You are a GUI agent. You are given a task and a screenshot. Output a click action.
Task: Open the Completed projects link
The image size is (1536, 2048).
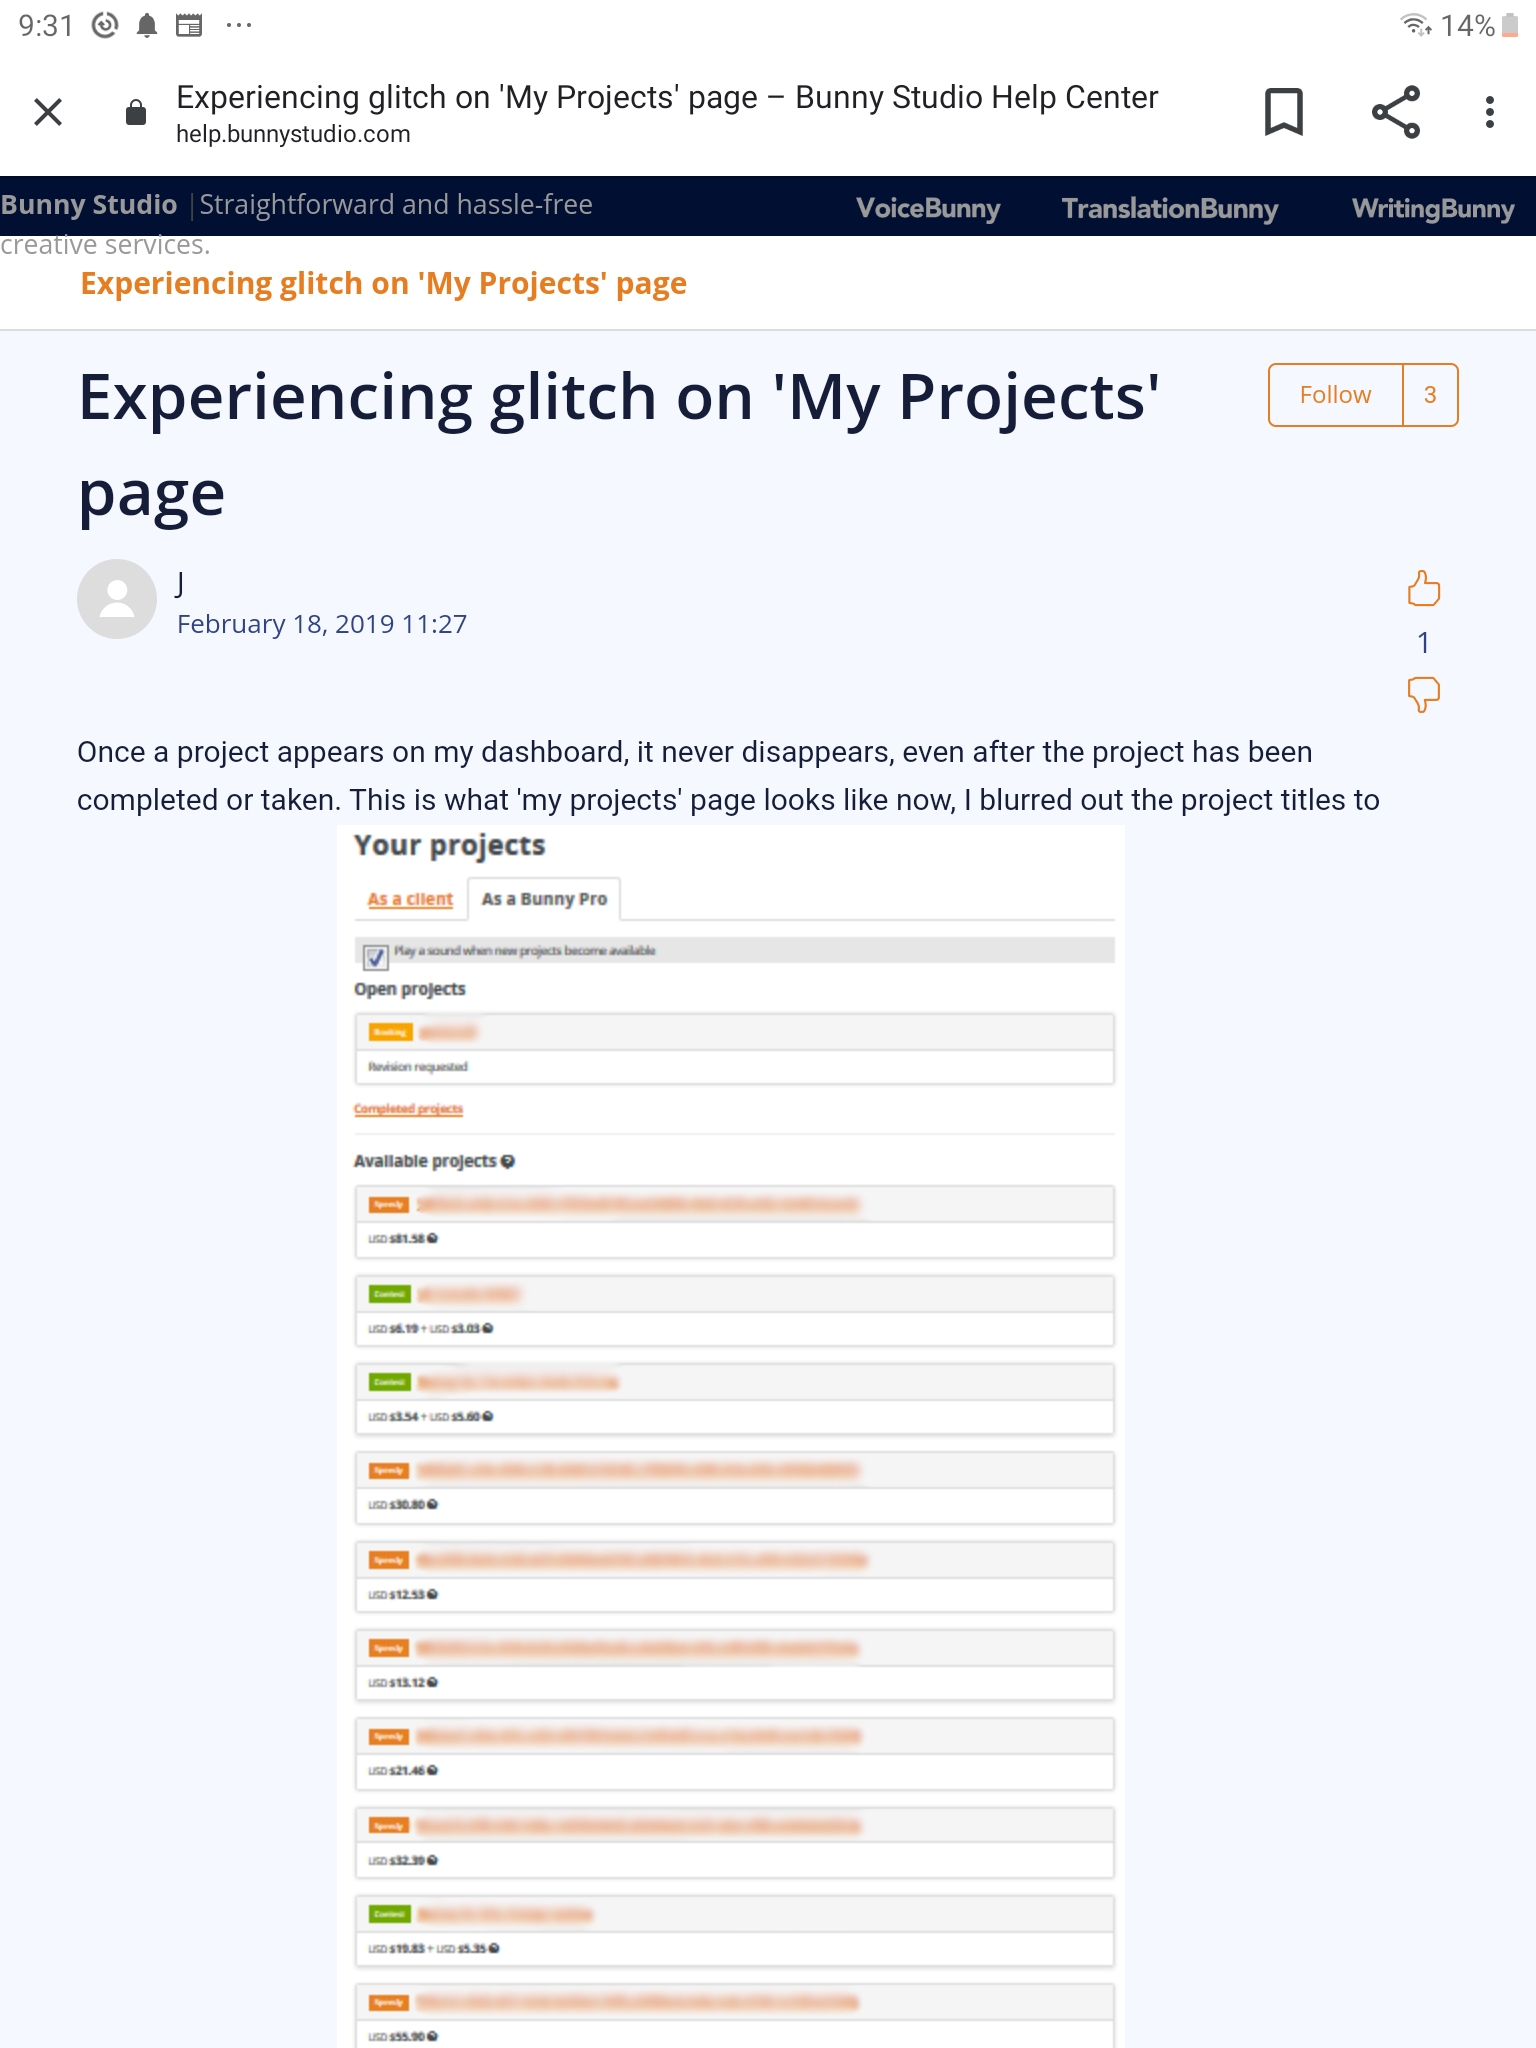coord(408,1109)
